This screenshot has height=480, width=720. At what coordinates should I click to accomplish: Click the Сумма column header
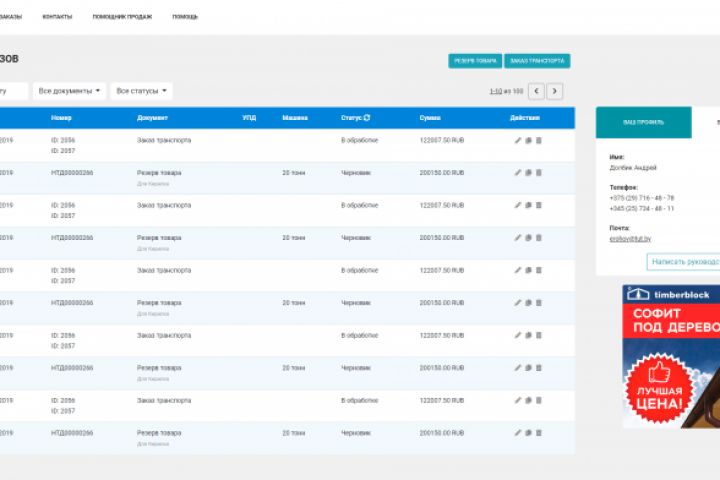point(430,118)
